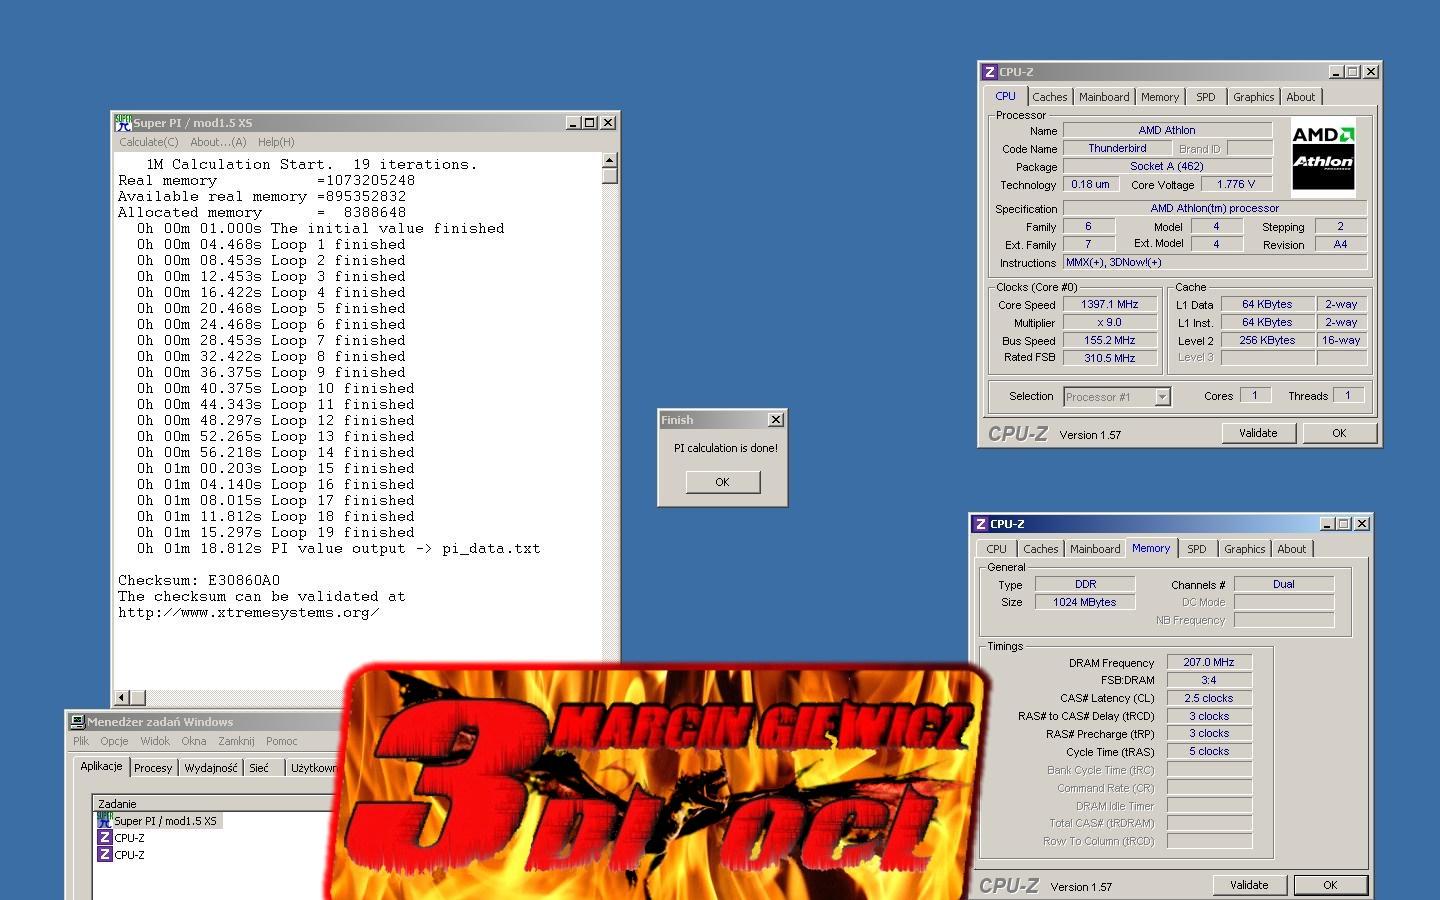The width and height of the screenshot is (1440, 900).
Task: Click the Core Speed 1397.1 MHz field
Action: pos(1109,304)
